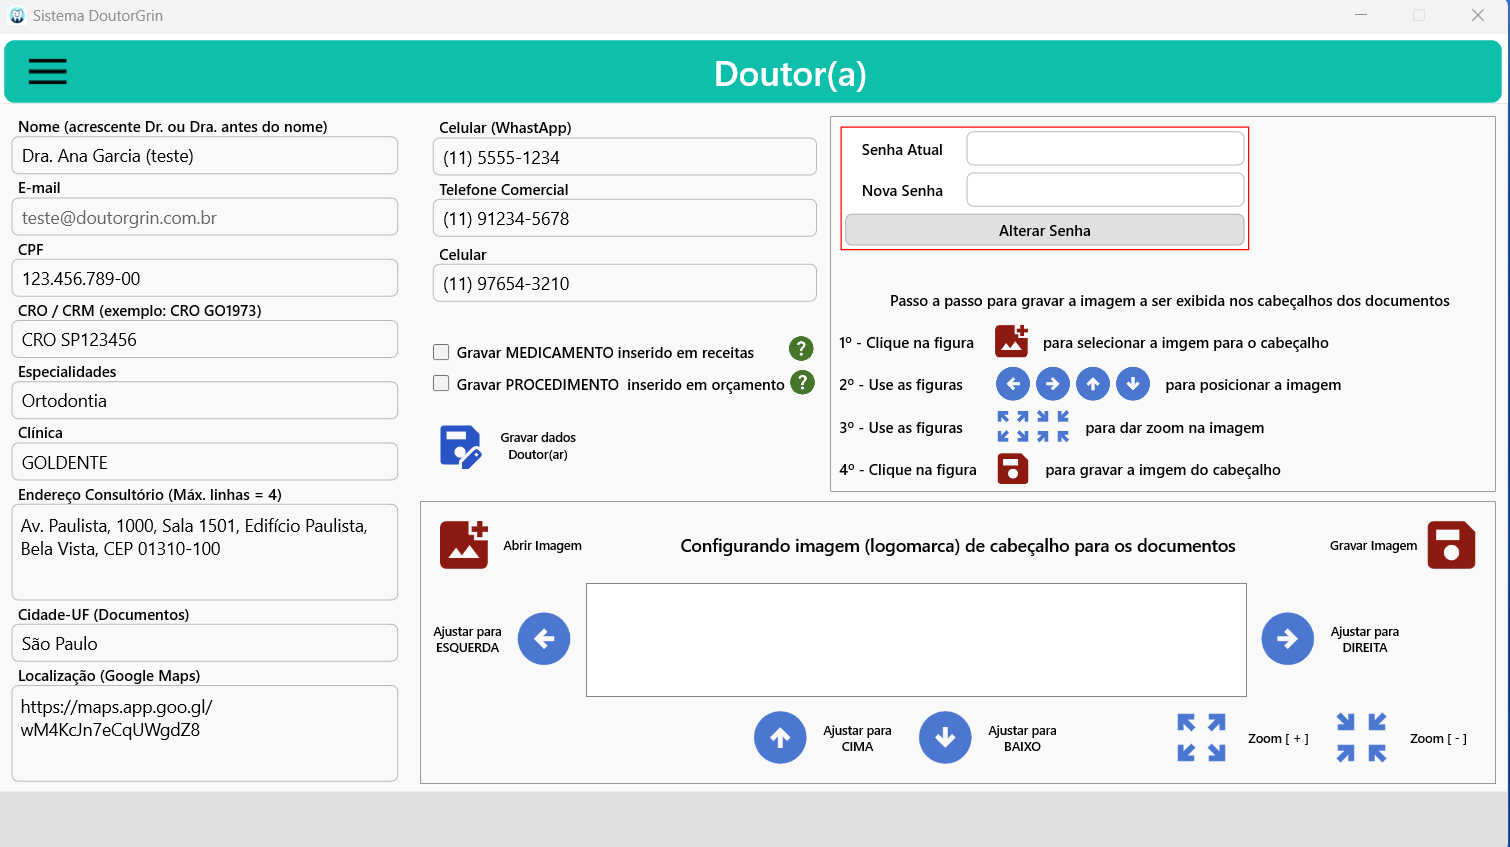Open the hamburger navigation menu
The width and height of the screenshot is (1510, 847).
pos(47,71)
